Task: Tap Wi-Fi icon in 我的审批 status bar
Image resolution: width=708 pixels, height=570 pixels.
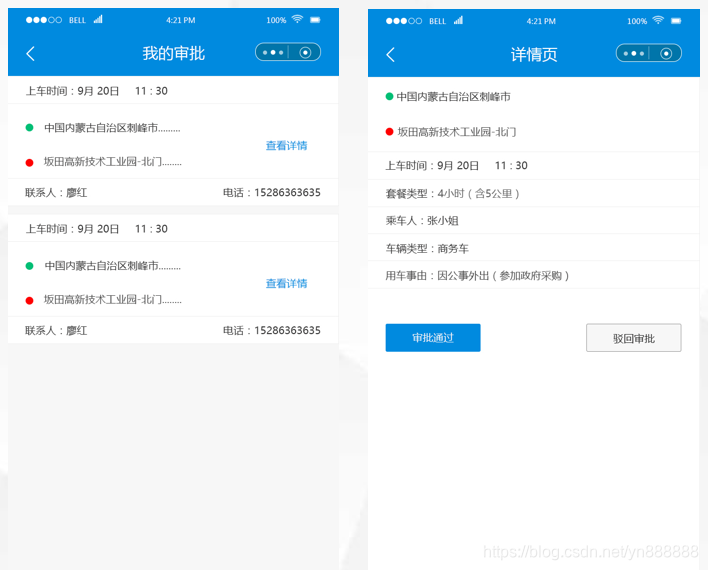Action: [297, 19]
